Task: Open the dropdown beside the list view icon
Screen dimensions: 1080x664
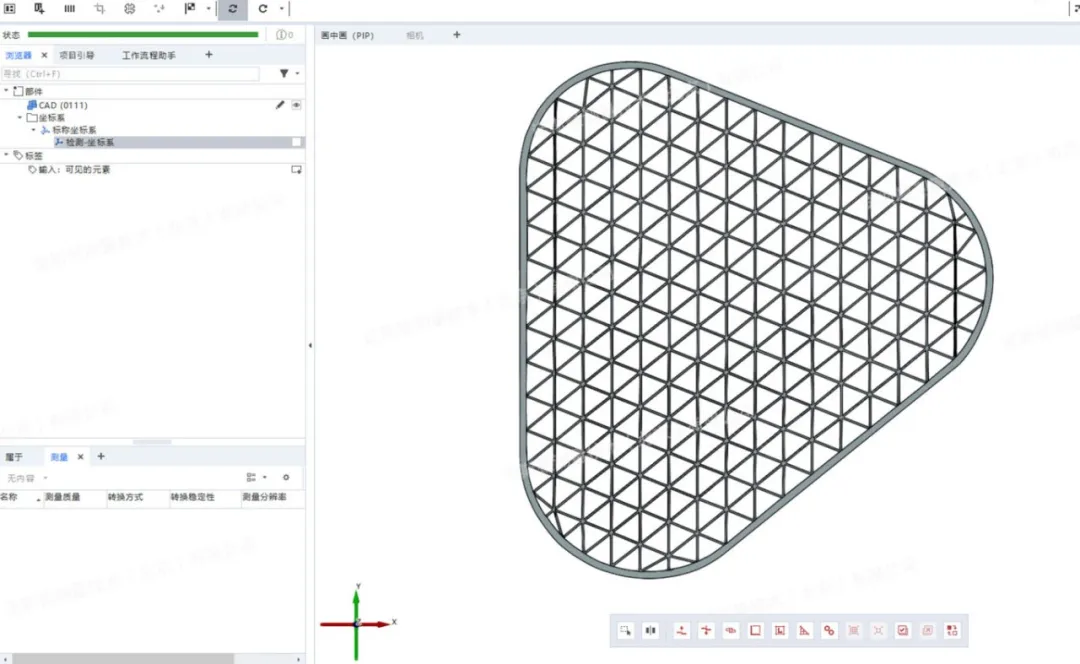Action: point(264,477)
